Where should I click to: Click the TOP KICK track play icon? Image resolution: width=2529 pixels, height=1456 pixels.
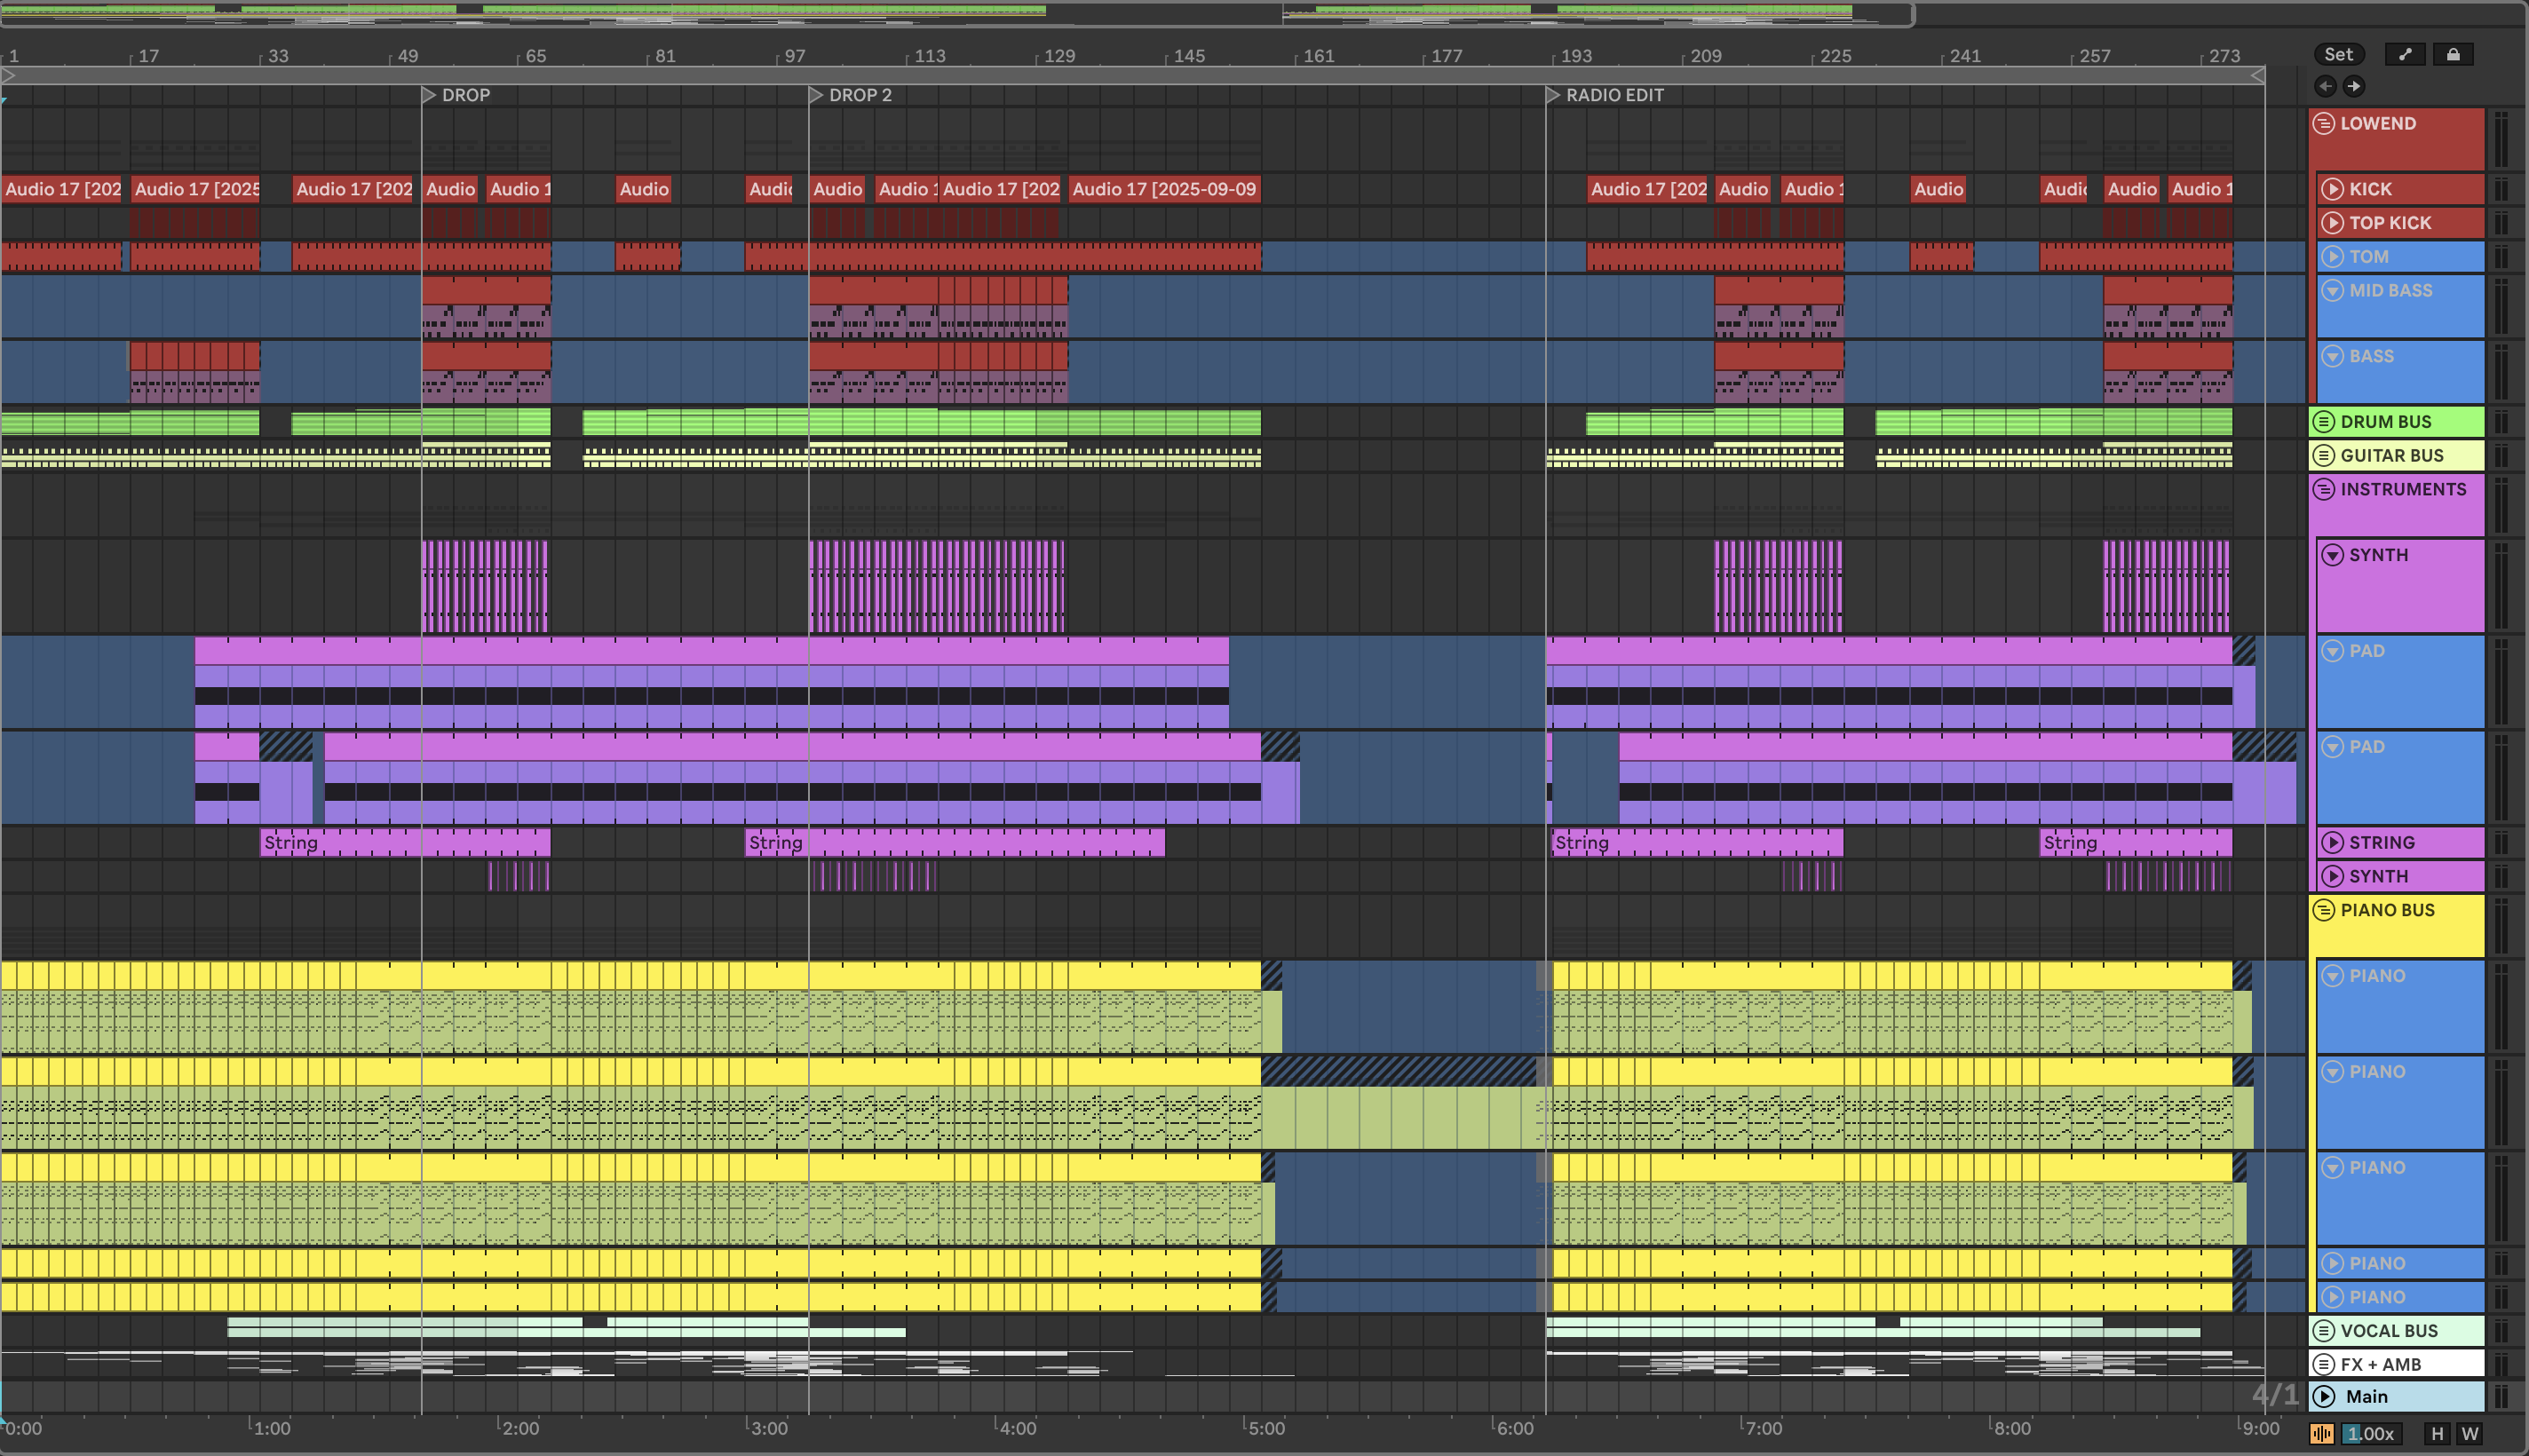click(x=2332, y=223)
